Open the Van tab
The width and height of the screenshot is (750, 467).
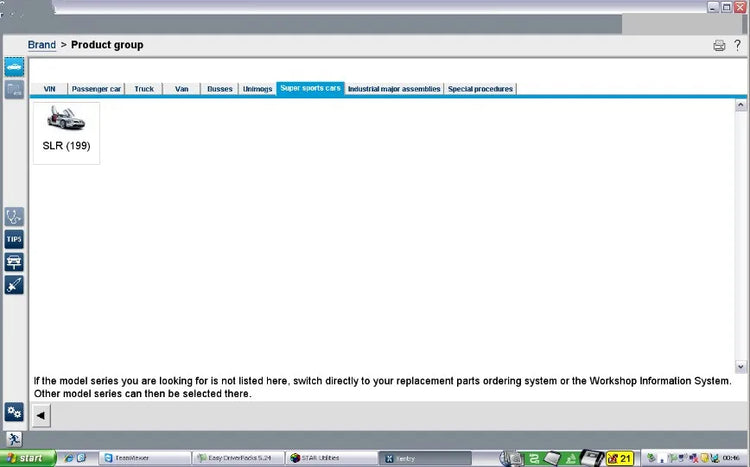click(181, 89)
